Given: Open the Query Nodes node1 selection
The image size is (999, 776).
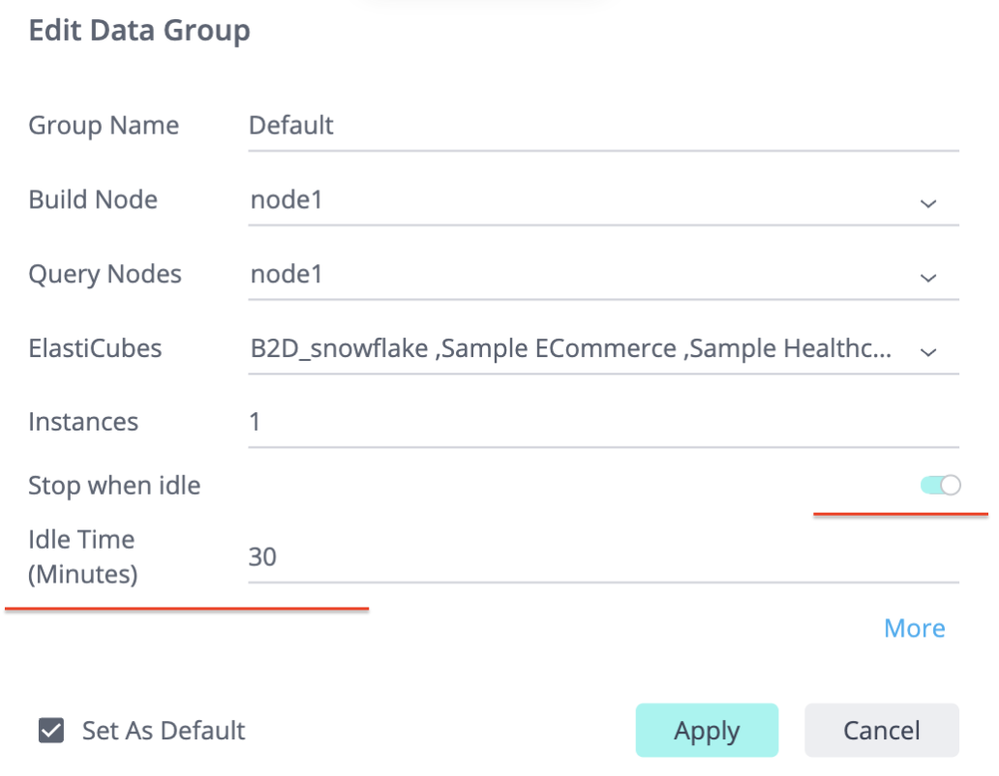Looking at the screenshot, I should click(580, 274).
